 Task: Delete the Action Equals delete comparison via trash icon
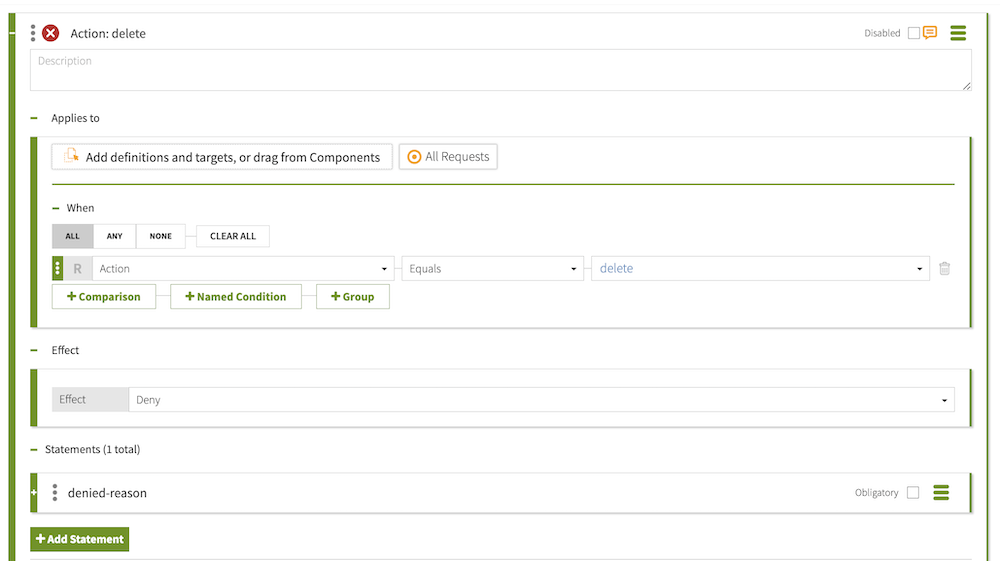(x=944, y=268)
